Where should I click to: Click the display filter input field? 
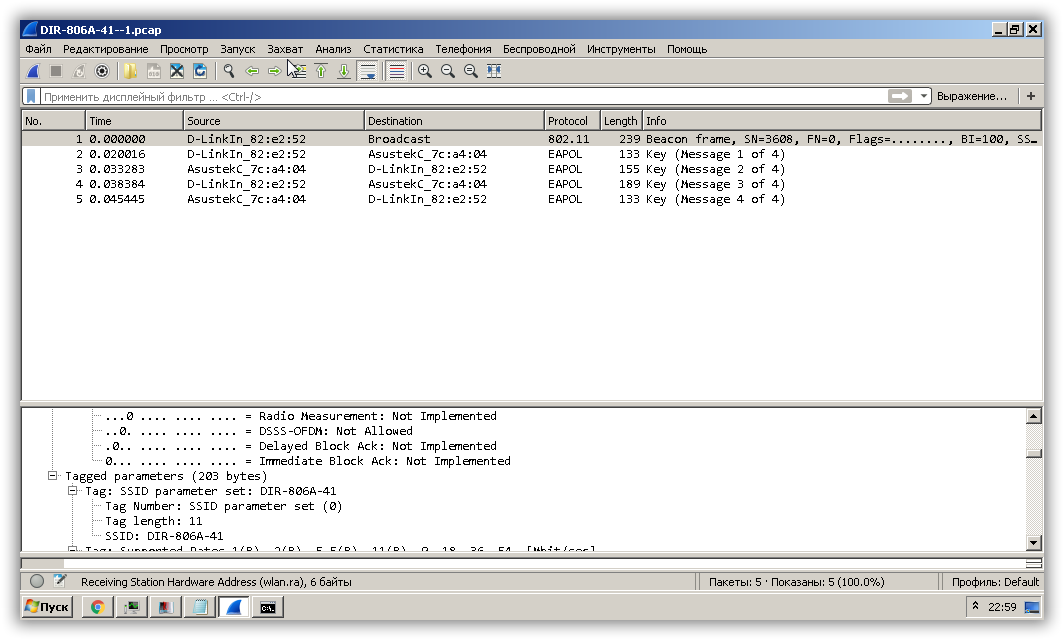point(450,97)
